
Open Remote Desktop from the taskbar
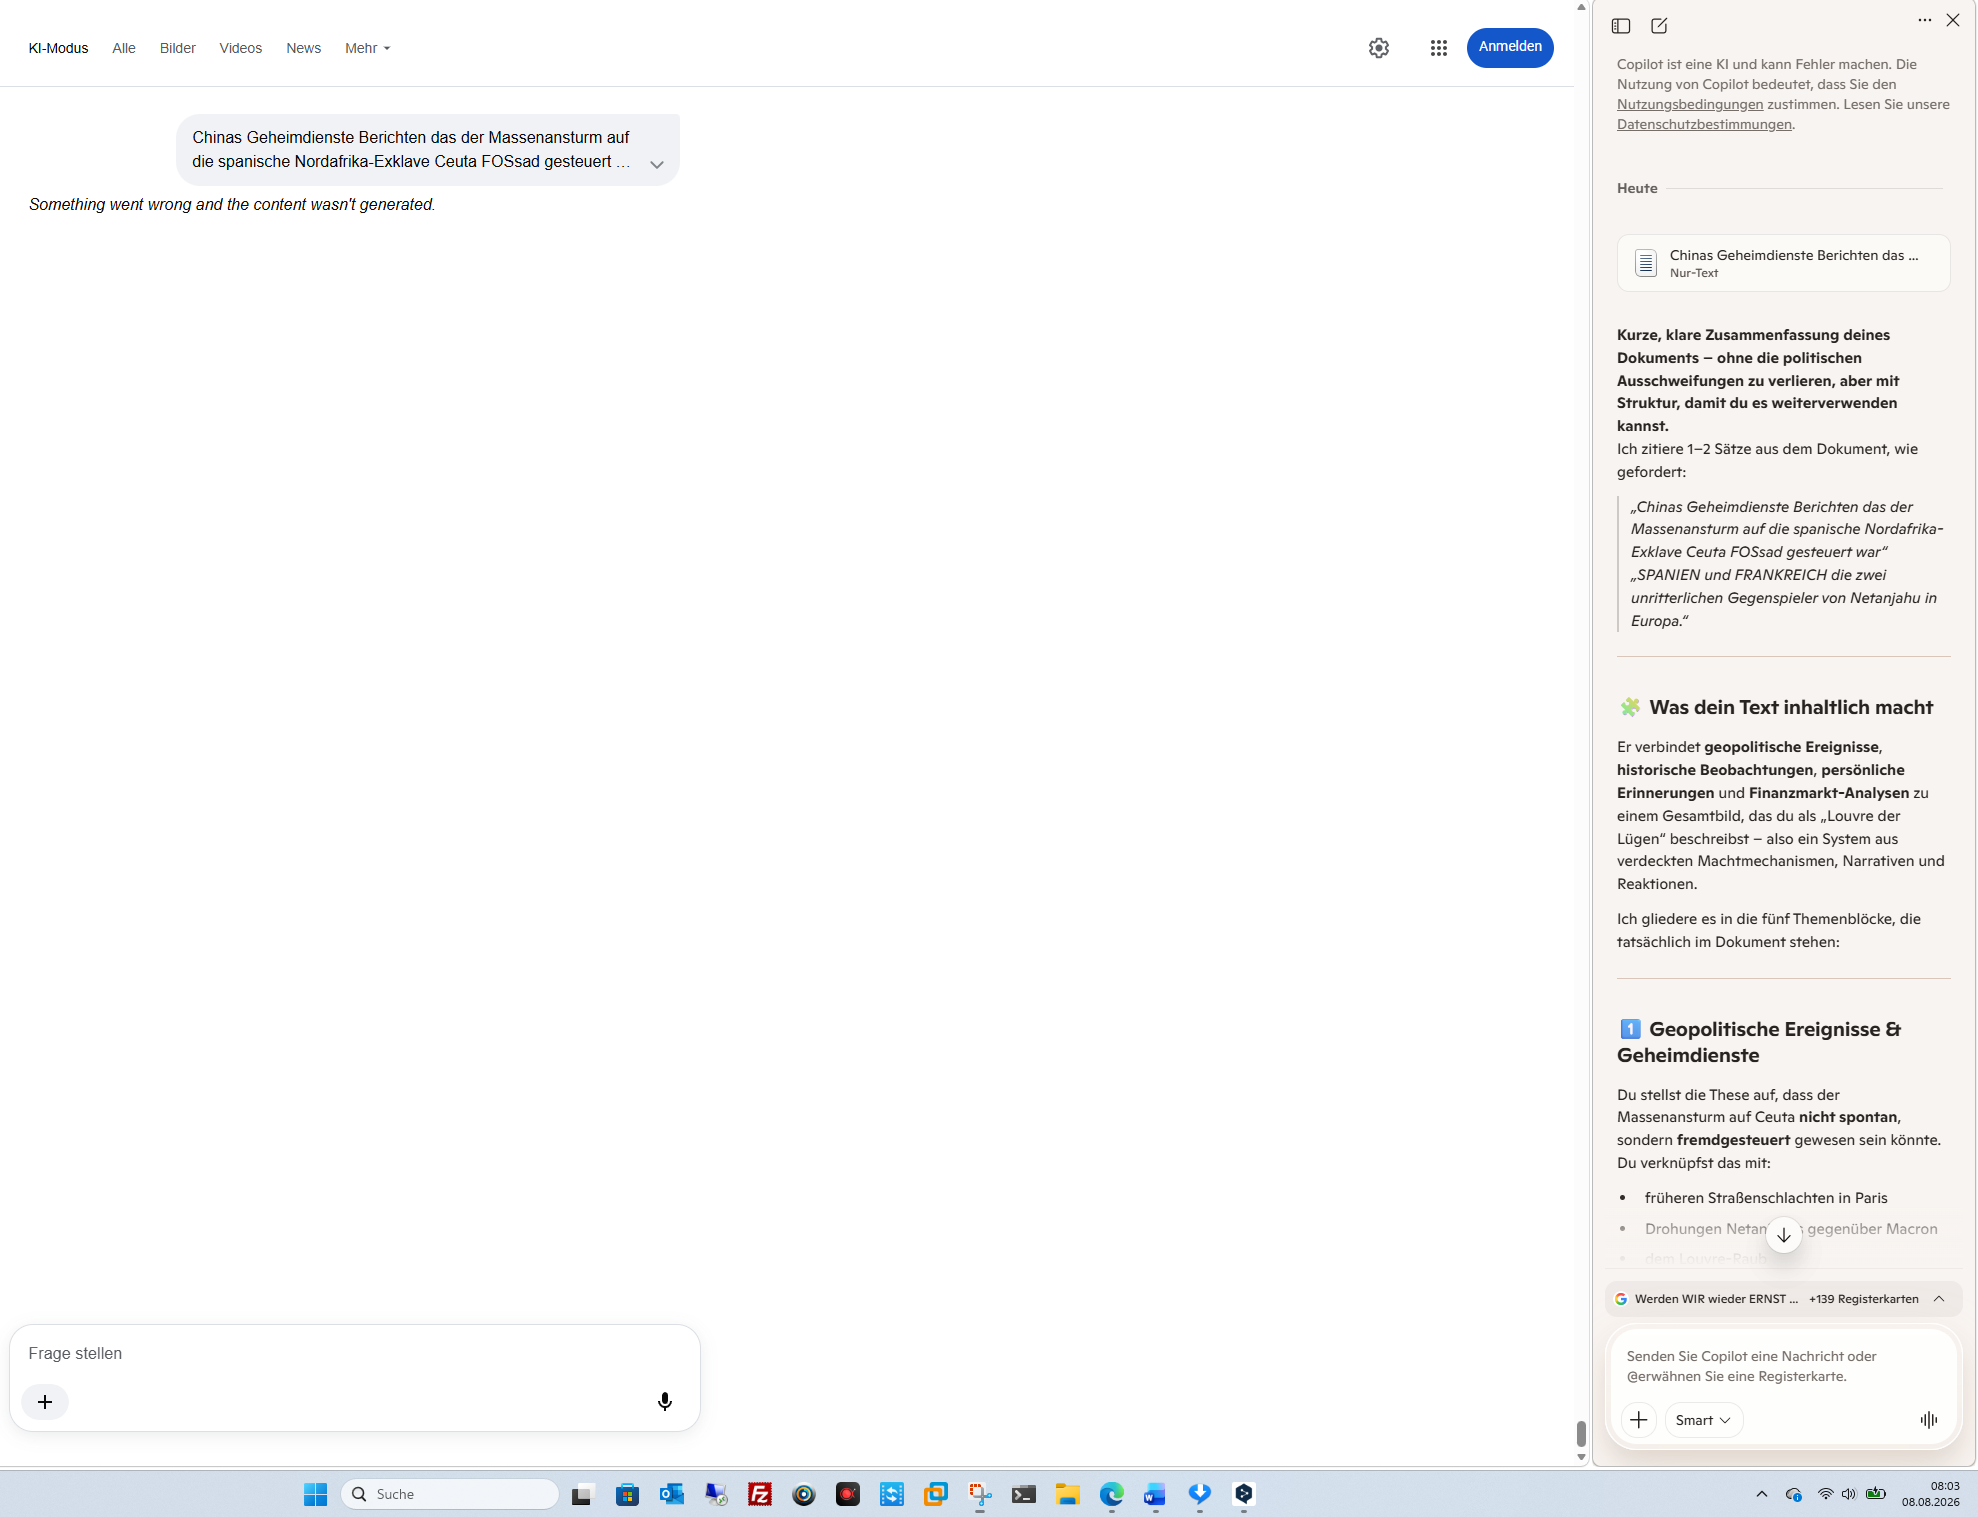pos(716,1494)
